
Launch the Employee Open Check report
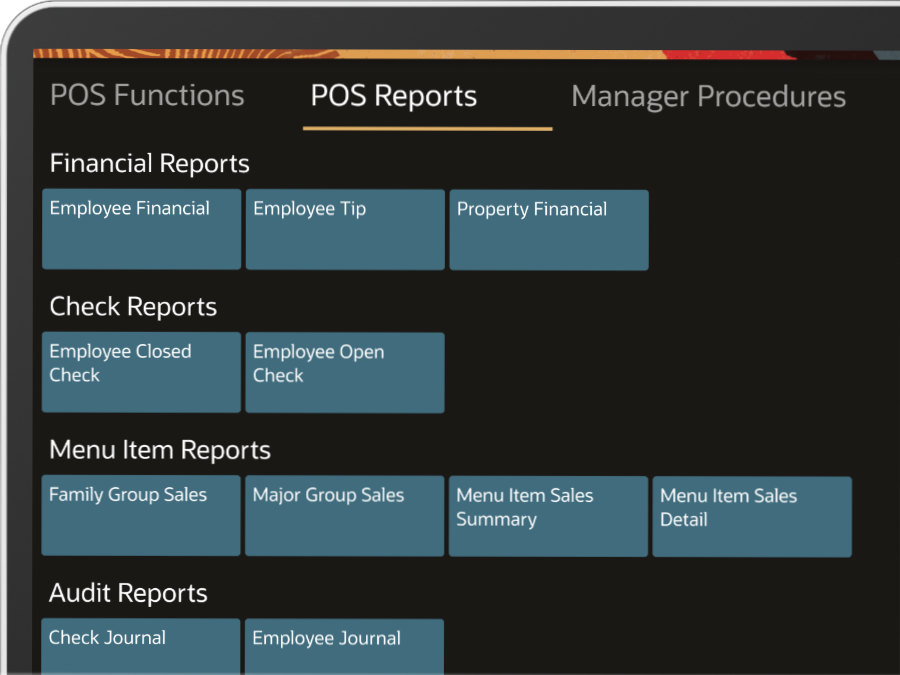(345, 373)
